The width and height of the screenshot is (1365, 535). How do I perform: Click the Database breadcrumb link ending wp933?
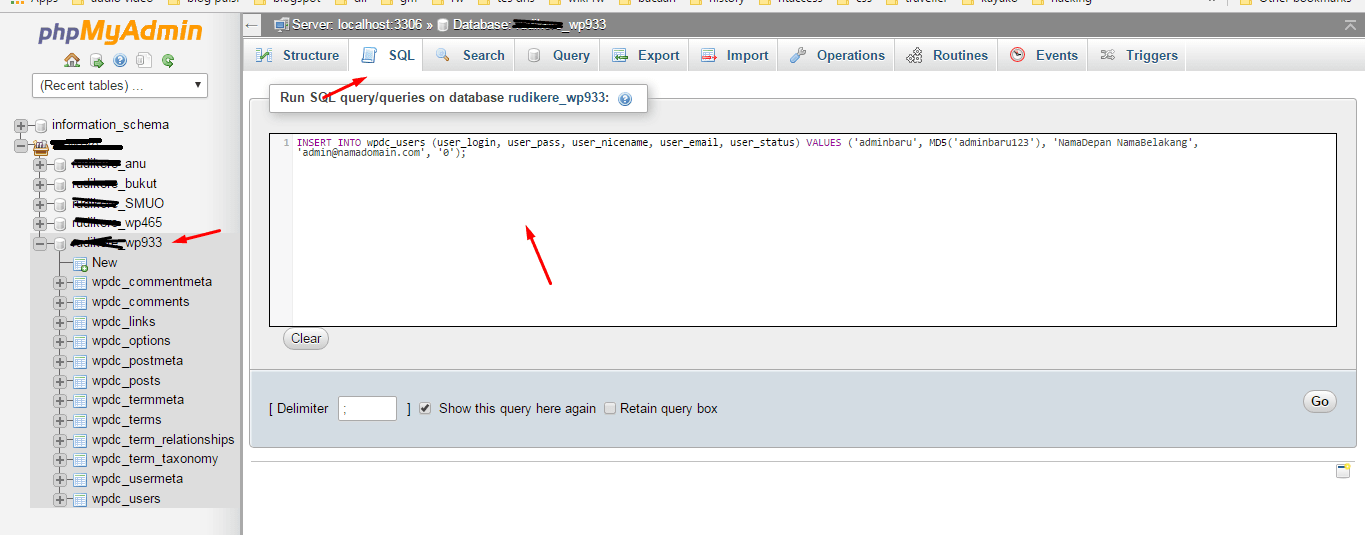point(529,24)
